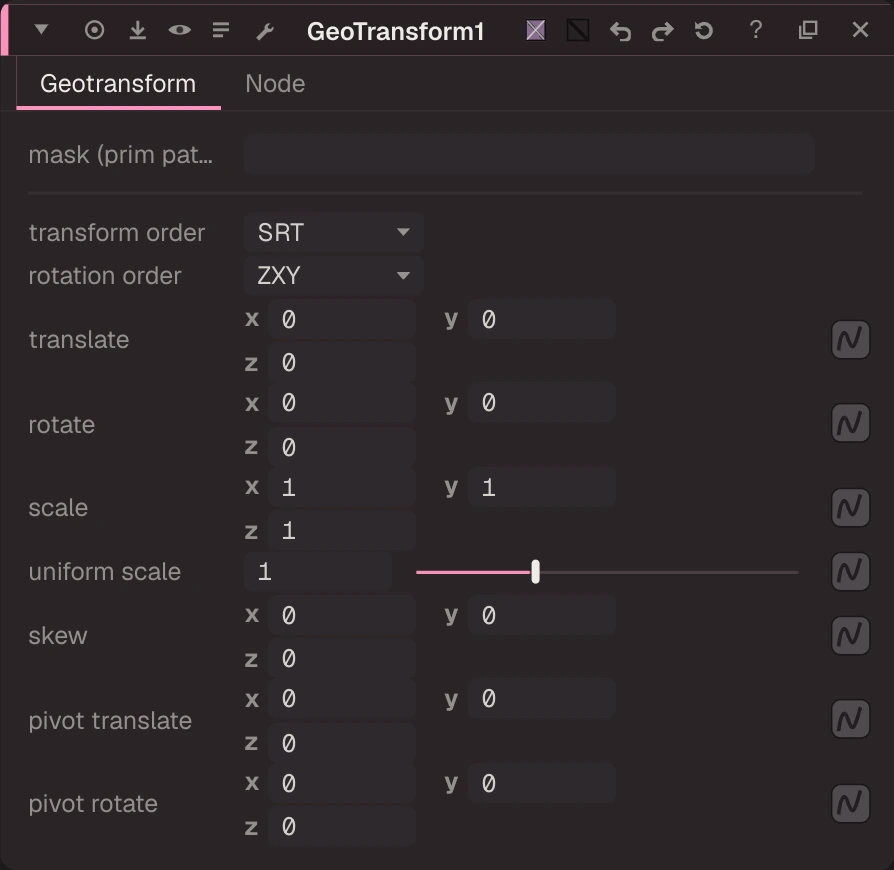Click the uniform scale slider handle
Image resolution: width=894 pixels, height=870 pixels.
[x=535, y=571]
